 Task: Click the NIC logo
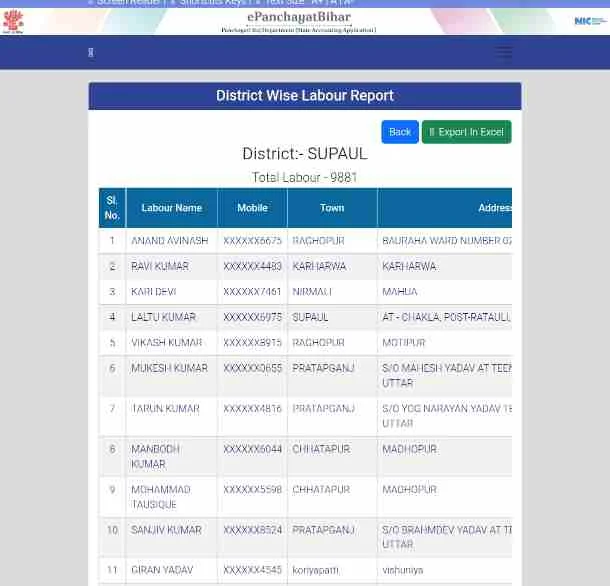pyautogui.click(x=589, y=21)
